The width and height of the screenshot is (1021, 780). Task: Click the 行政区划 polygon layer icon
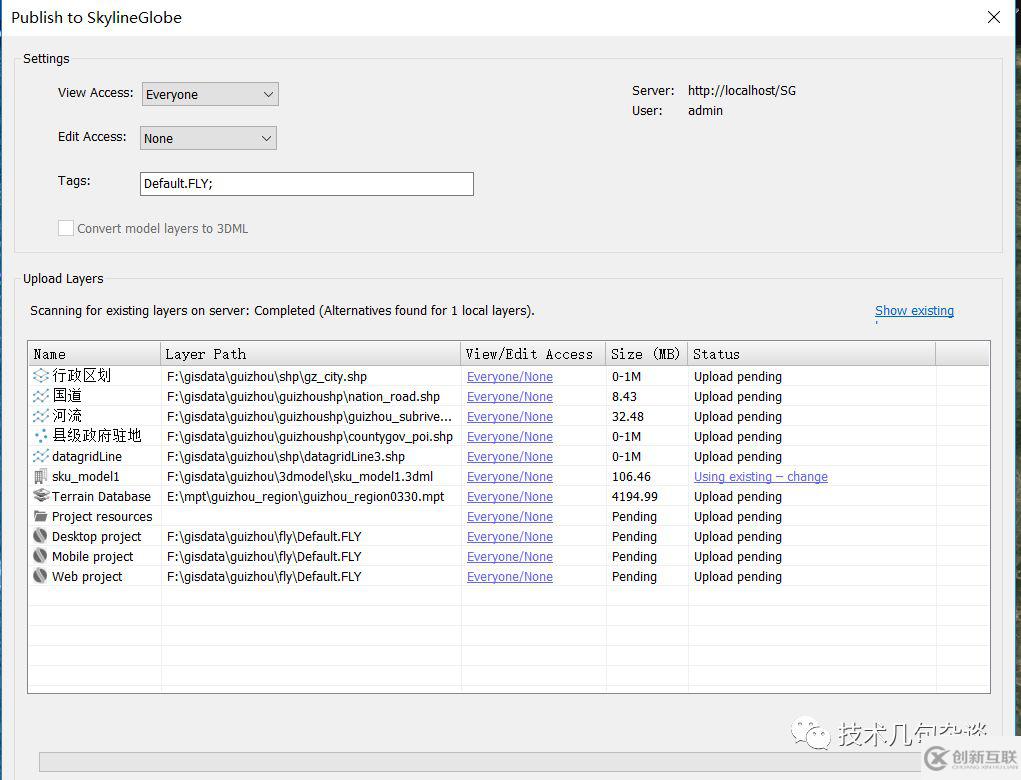point(40,376)
